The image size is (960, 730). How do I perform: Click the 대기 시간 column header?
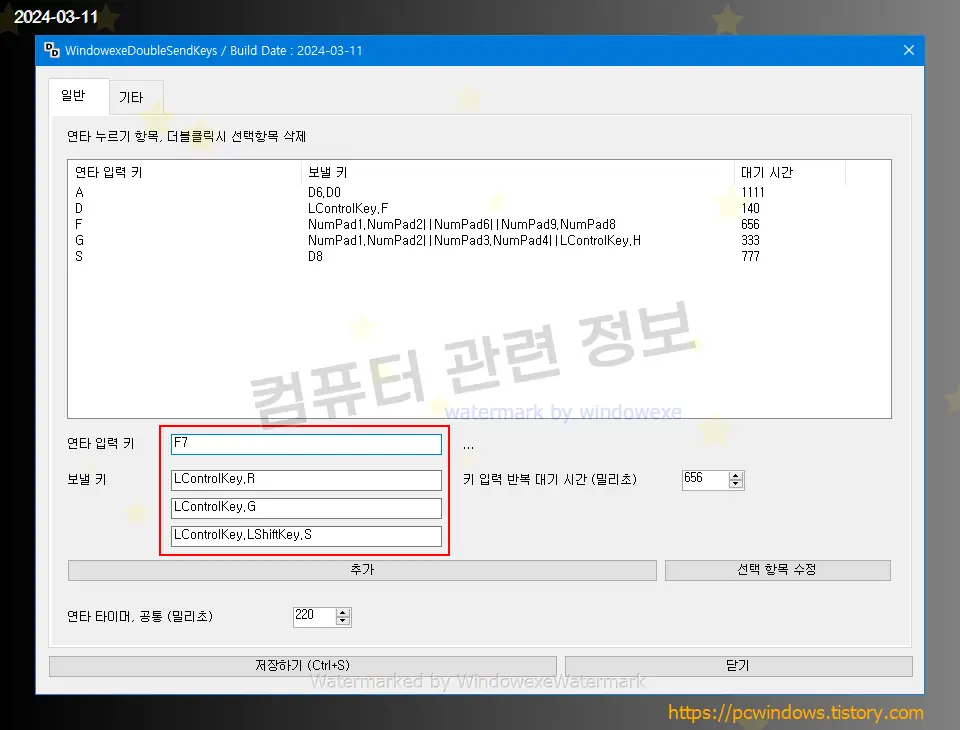pos(790,173)
